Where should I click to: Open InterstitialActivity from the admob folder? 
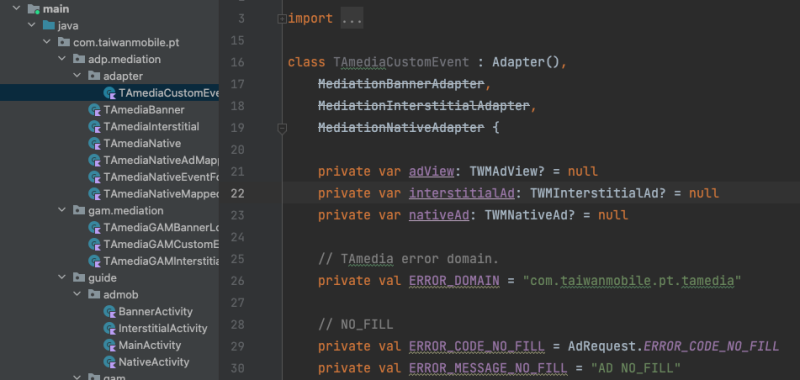(163, 328)
